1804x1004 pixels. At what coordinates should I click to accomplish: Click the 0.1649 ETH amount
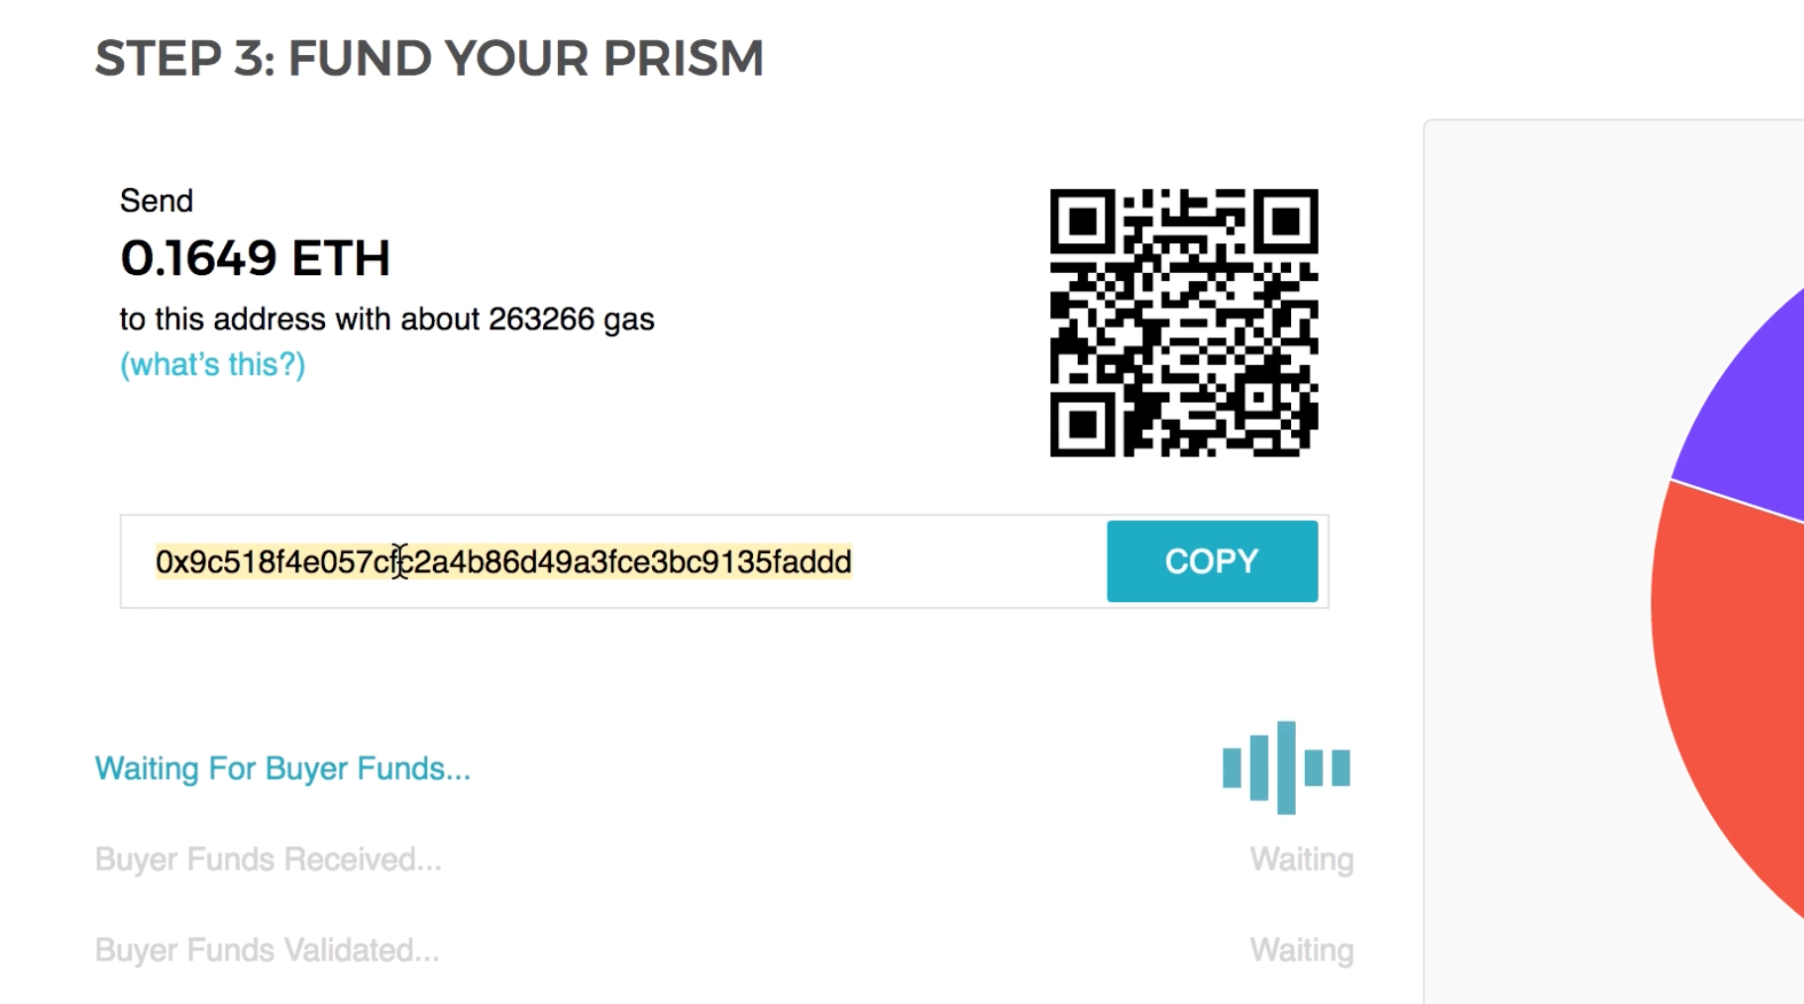pyautogui.click(x=255, y=258)
